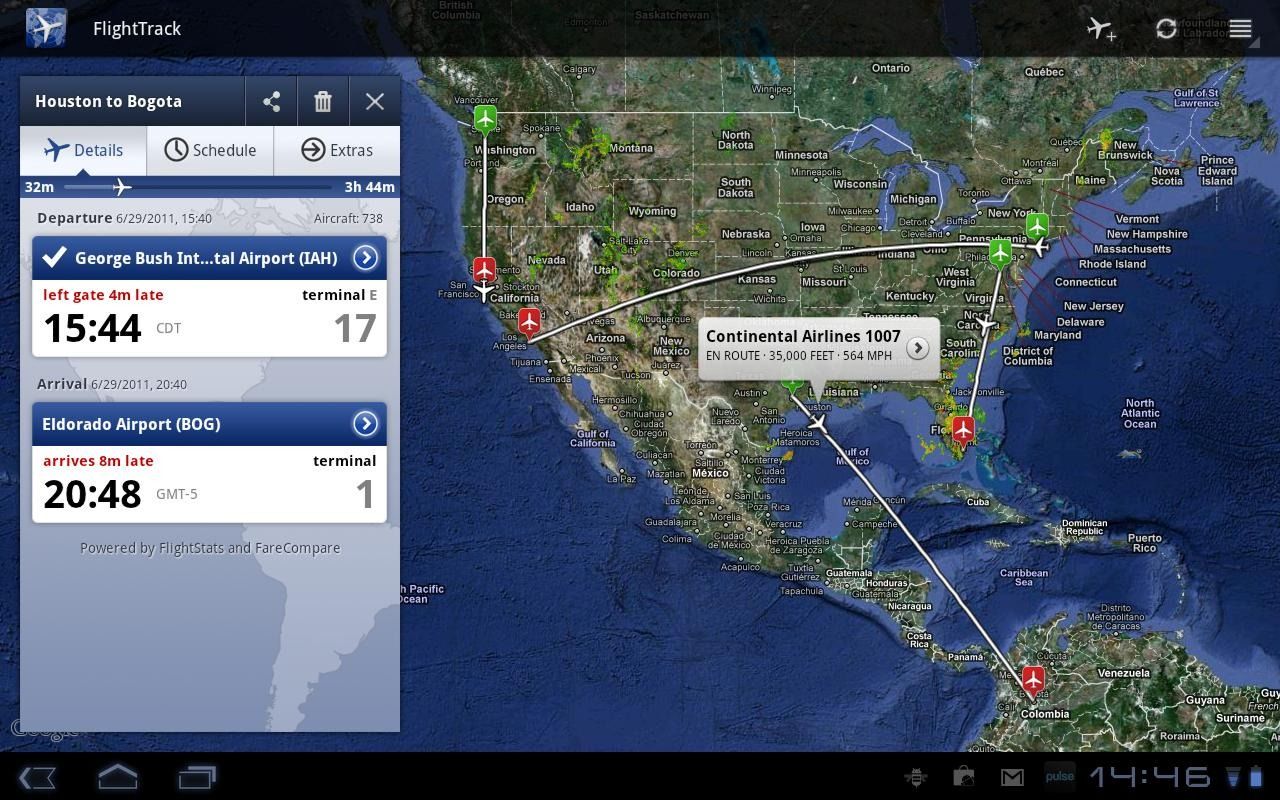
Task: Switch to the Extras tab
Action: 338,150
